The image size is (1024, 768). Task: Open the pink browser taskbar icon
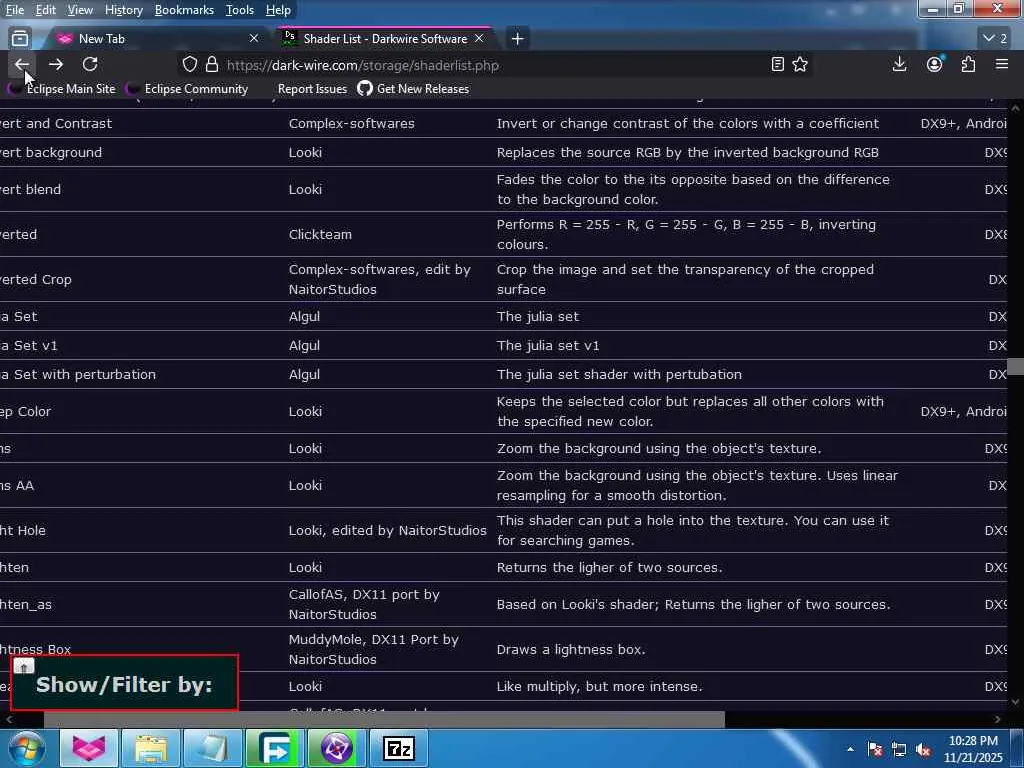(89, 748)
